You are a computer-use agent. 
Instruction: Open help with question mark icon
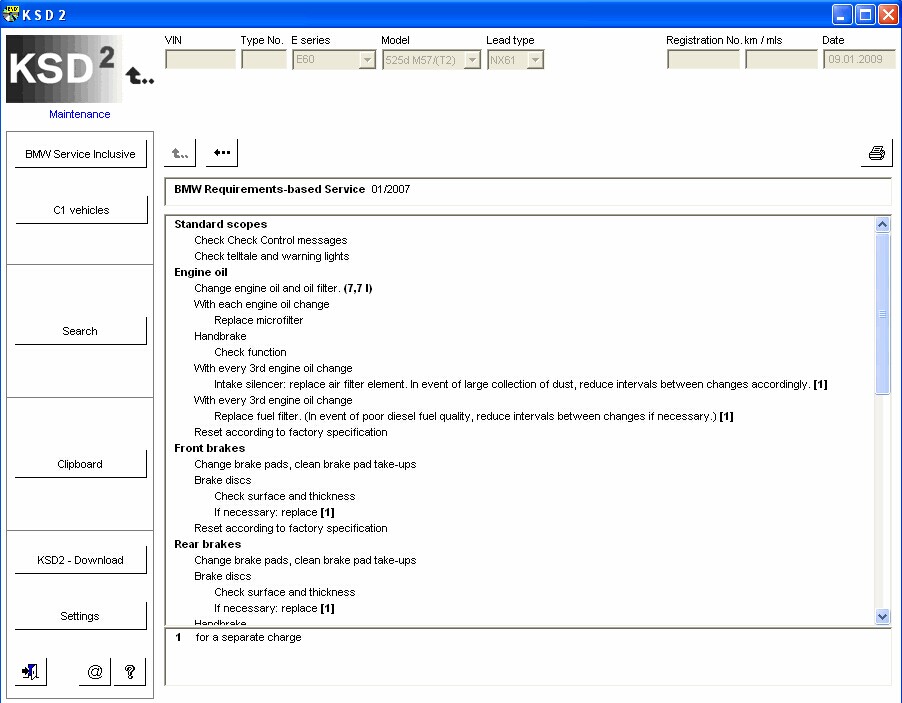pos(130,671)
